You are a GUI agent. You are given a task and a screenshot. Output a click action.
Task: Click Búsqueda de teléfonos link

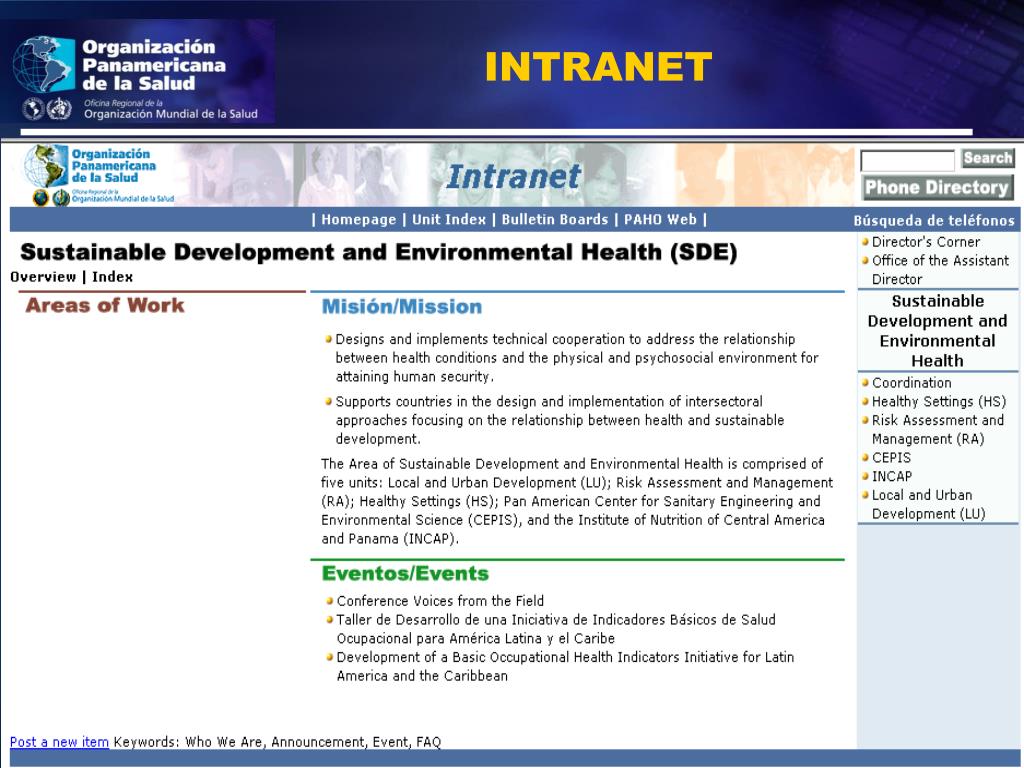[934, 221]
